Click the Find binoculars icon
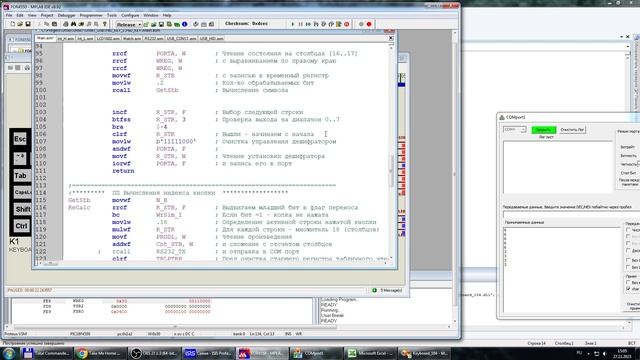Screen dimensions: 640x360 (x=73, y=24)
